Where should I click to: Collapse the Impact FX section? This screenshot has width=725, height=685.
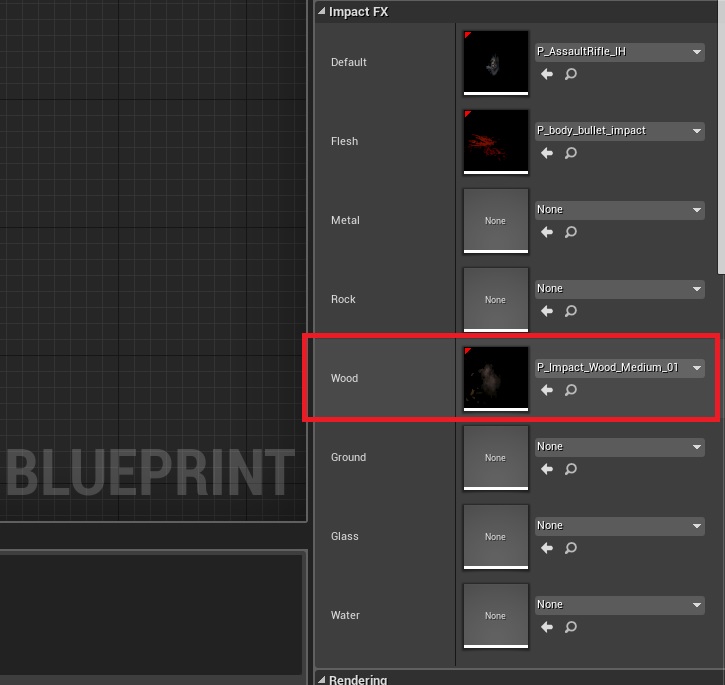tap(322, 12)
